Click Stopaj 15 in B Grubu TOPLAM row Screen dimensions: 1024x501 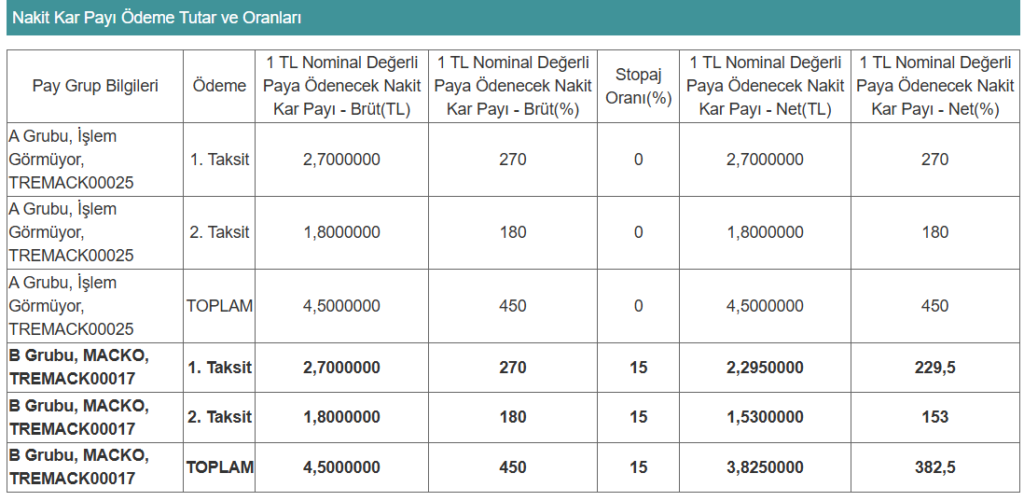pos(638,467)
